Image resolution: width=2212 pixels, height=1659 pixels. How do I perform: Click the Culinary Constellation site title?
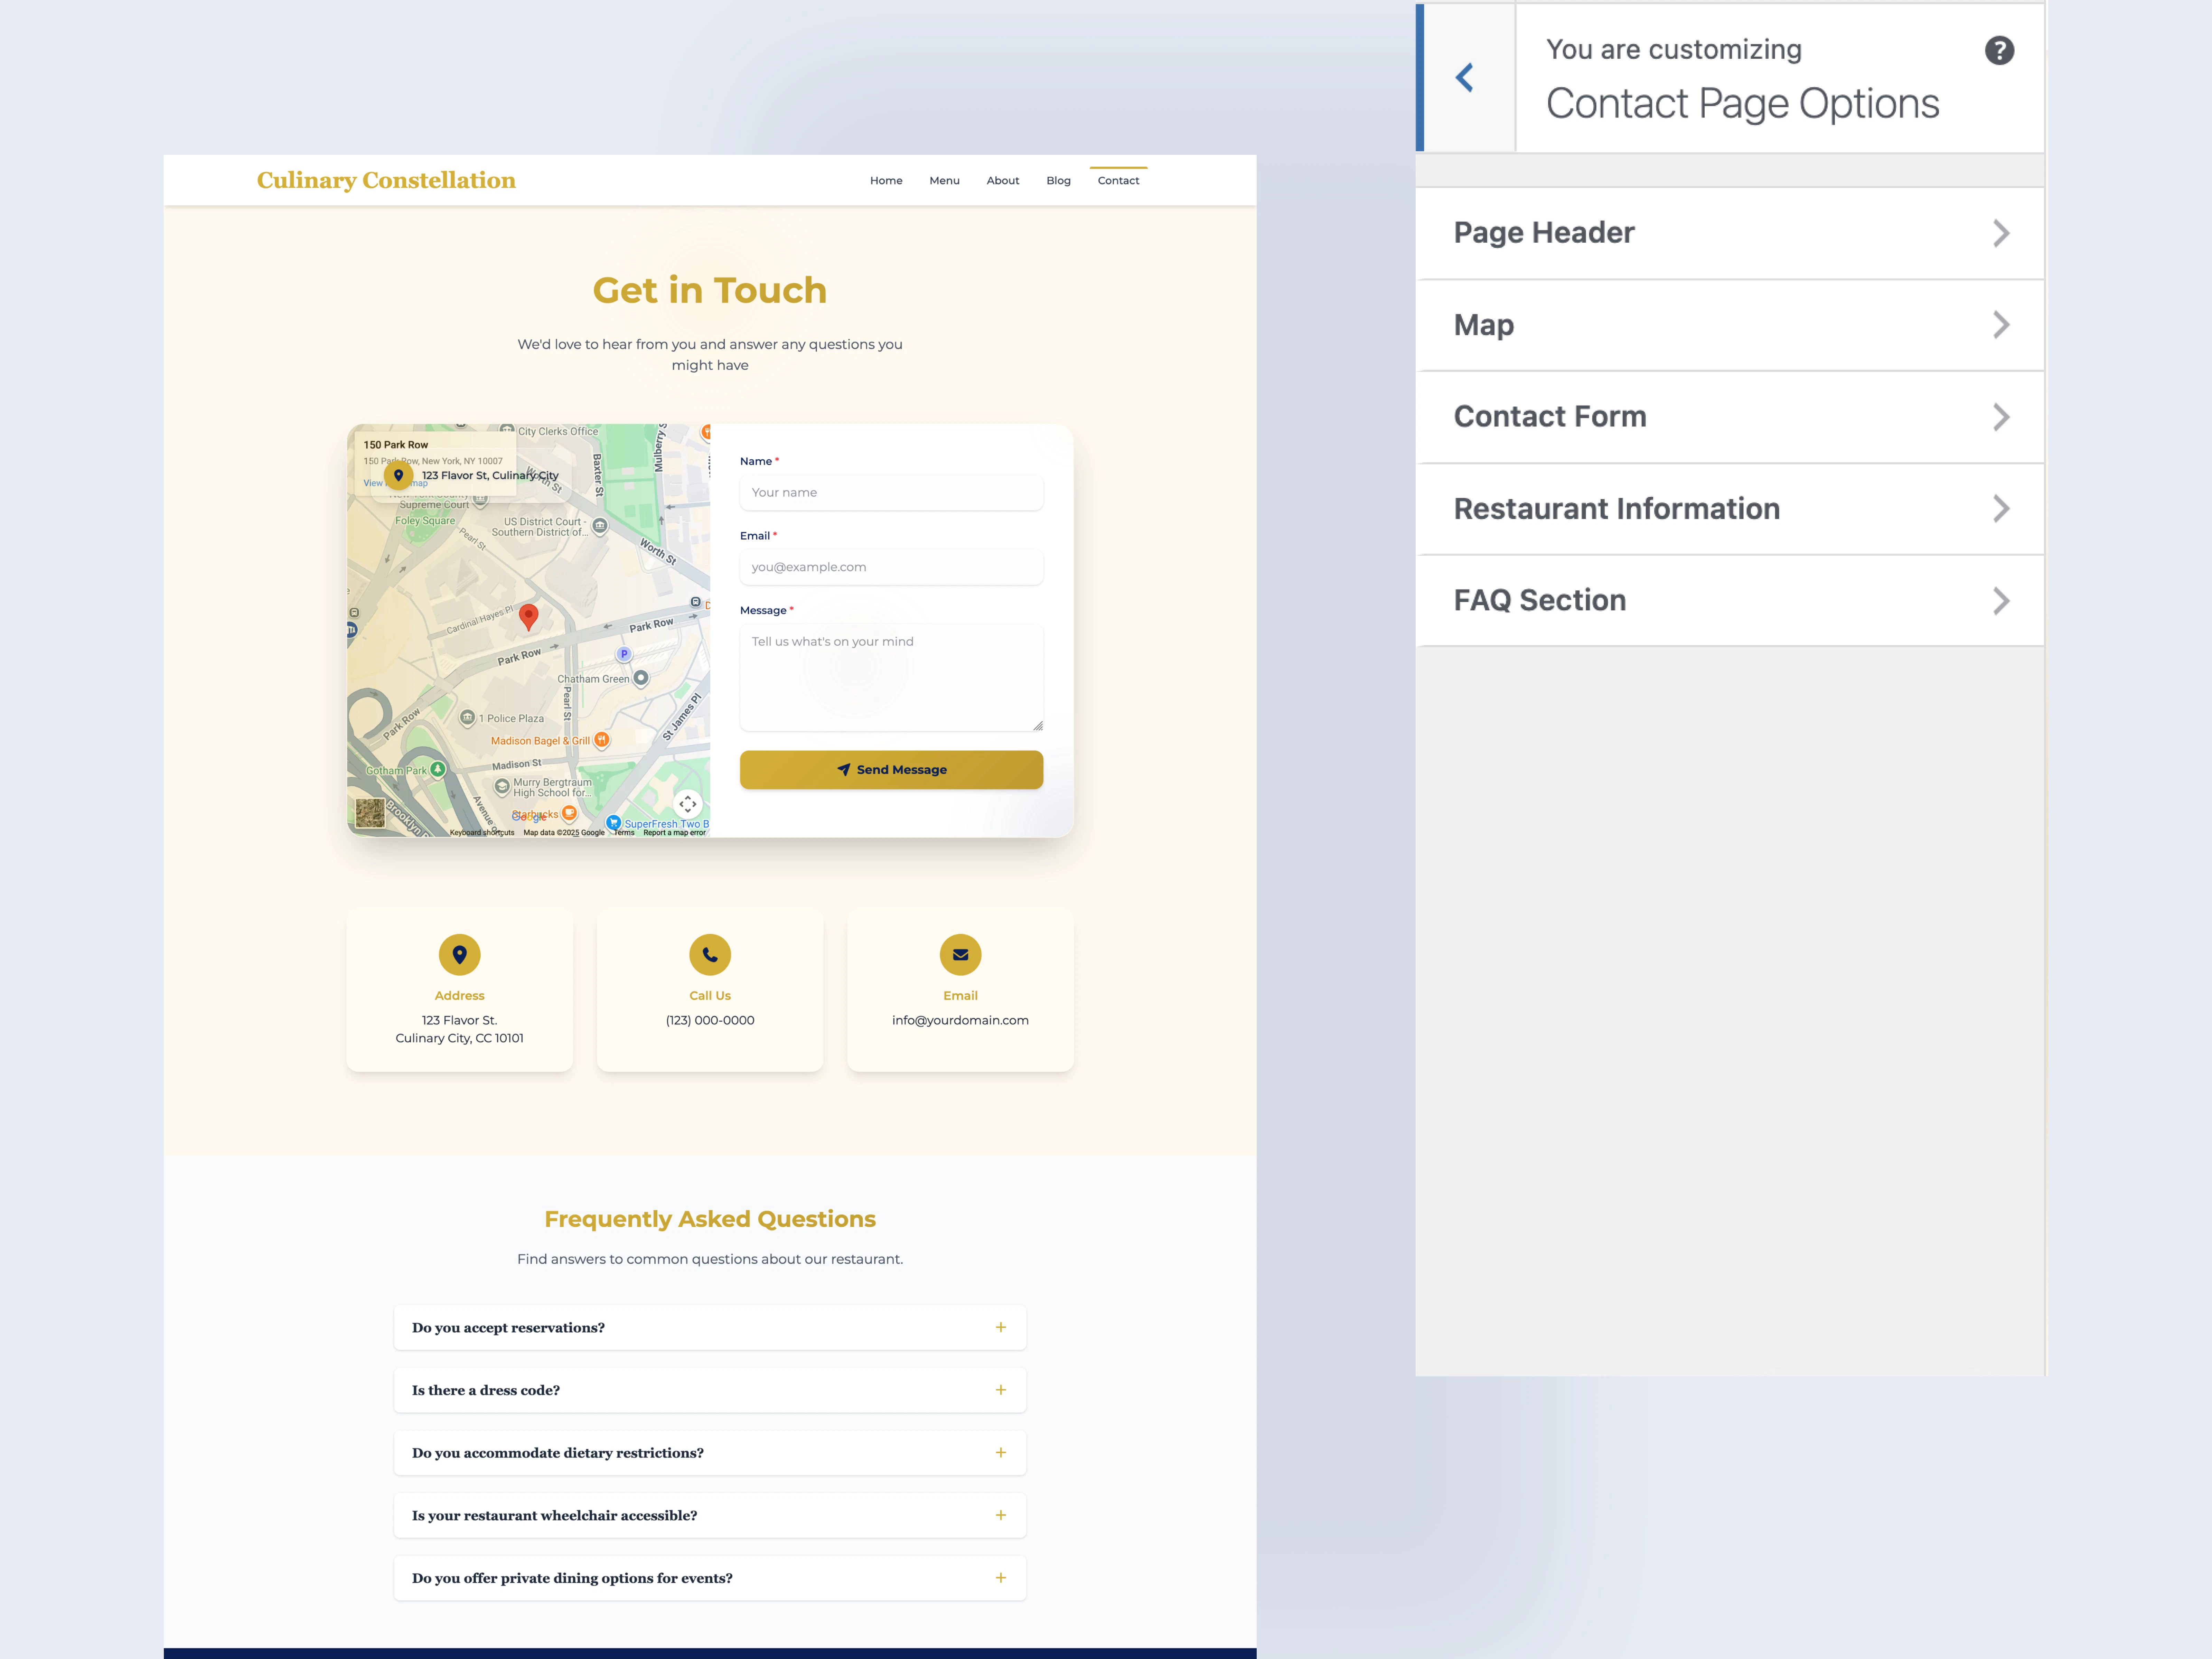click(386, 180)
